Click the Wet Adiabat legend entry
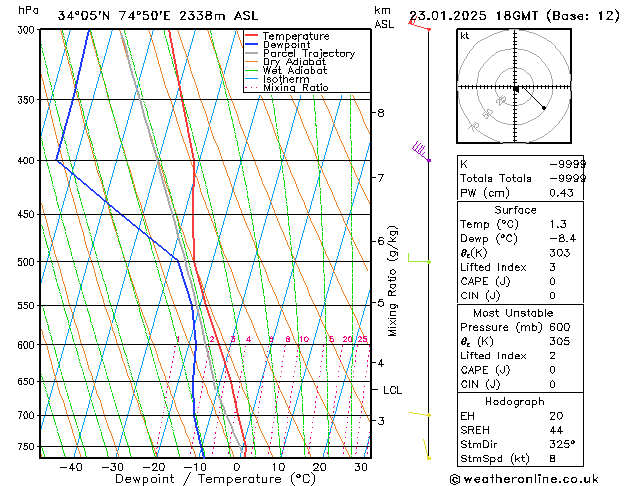This screenshot has width=629, height=486. (x=286, y=70)
